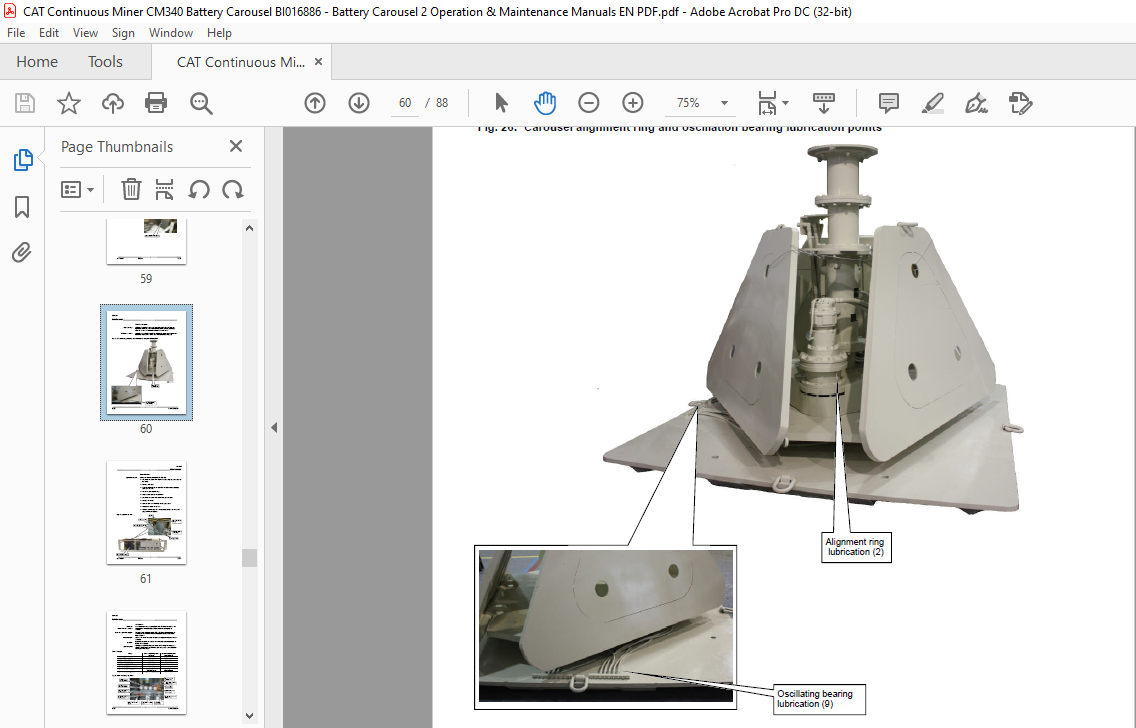
Task: Go to next page arrow
Action: click(359, 103)
